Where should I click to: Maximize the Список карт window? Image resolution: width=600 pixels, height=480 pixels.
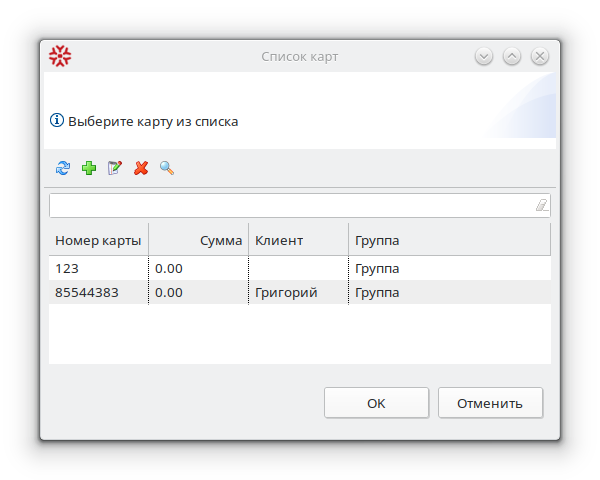click(x=512, y=57)
